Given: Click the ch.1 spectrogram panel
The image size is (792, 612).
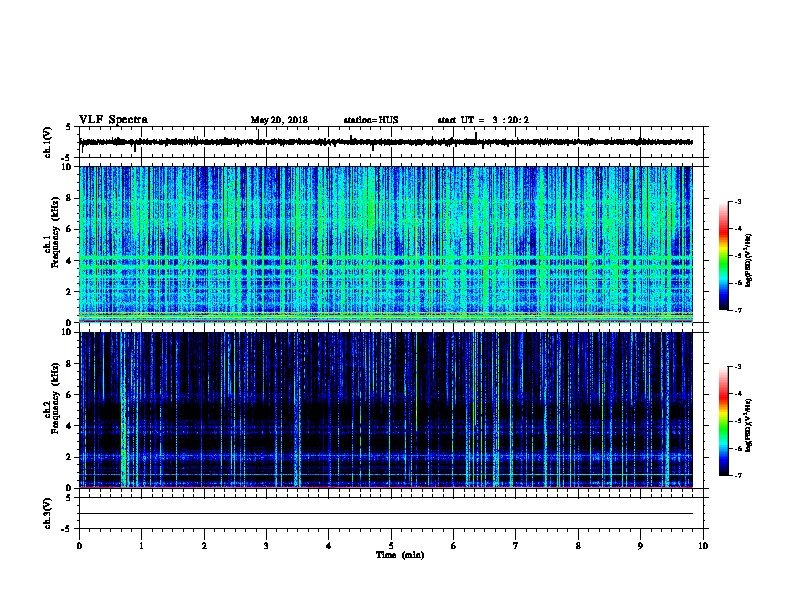Looking at the screenshot, I should pyautogui.click(x=386, y=244).
